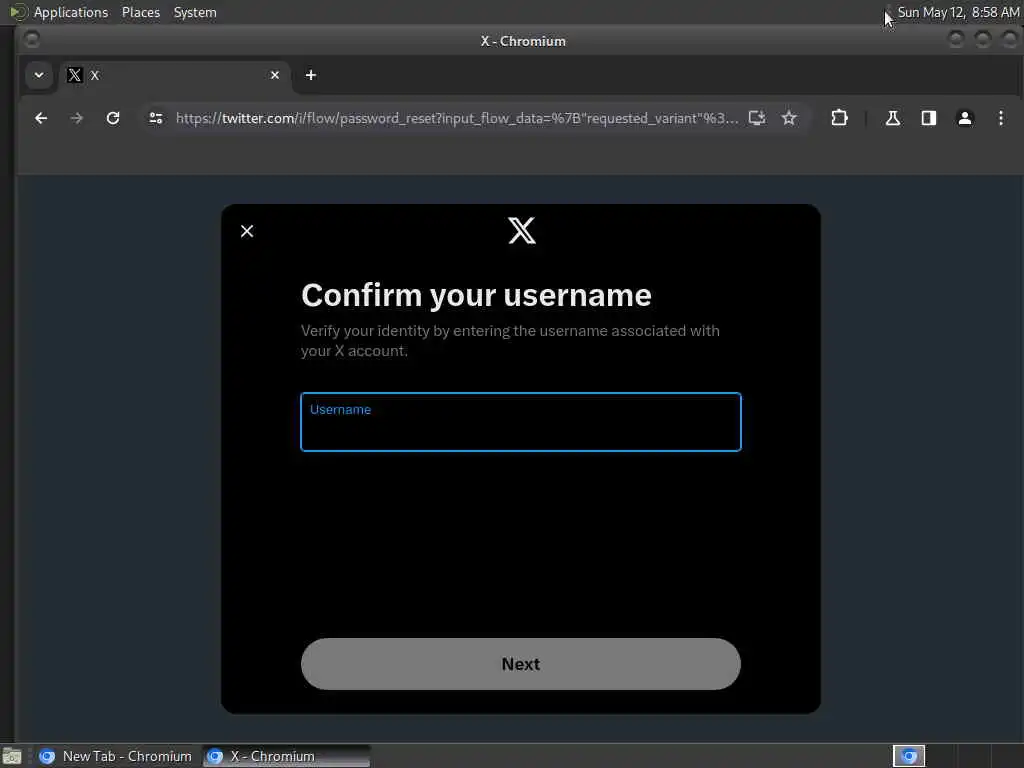Switch to X - Chromium taskbar window
Screen dimensions: 1024x768
(286, 756)
